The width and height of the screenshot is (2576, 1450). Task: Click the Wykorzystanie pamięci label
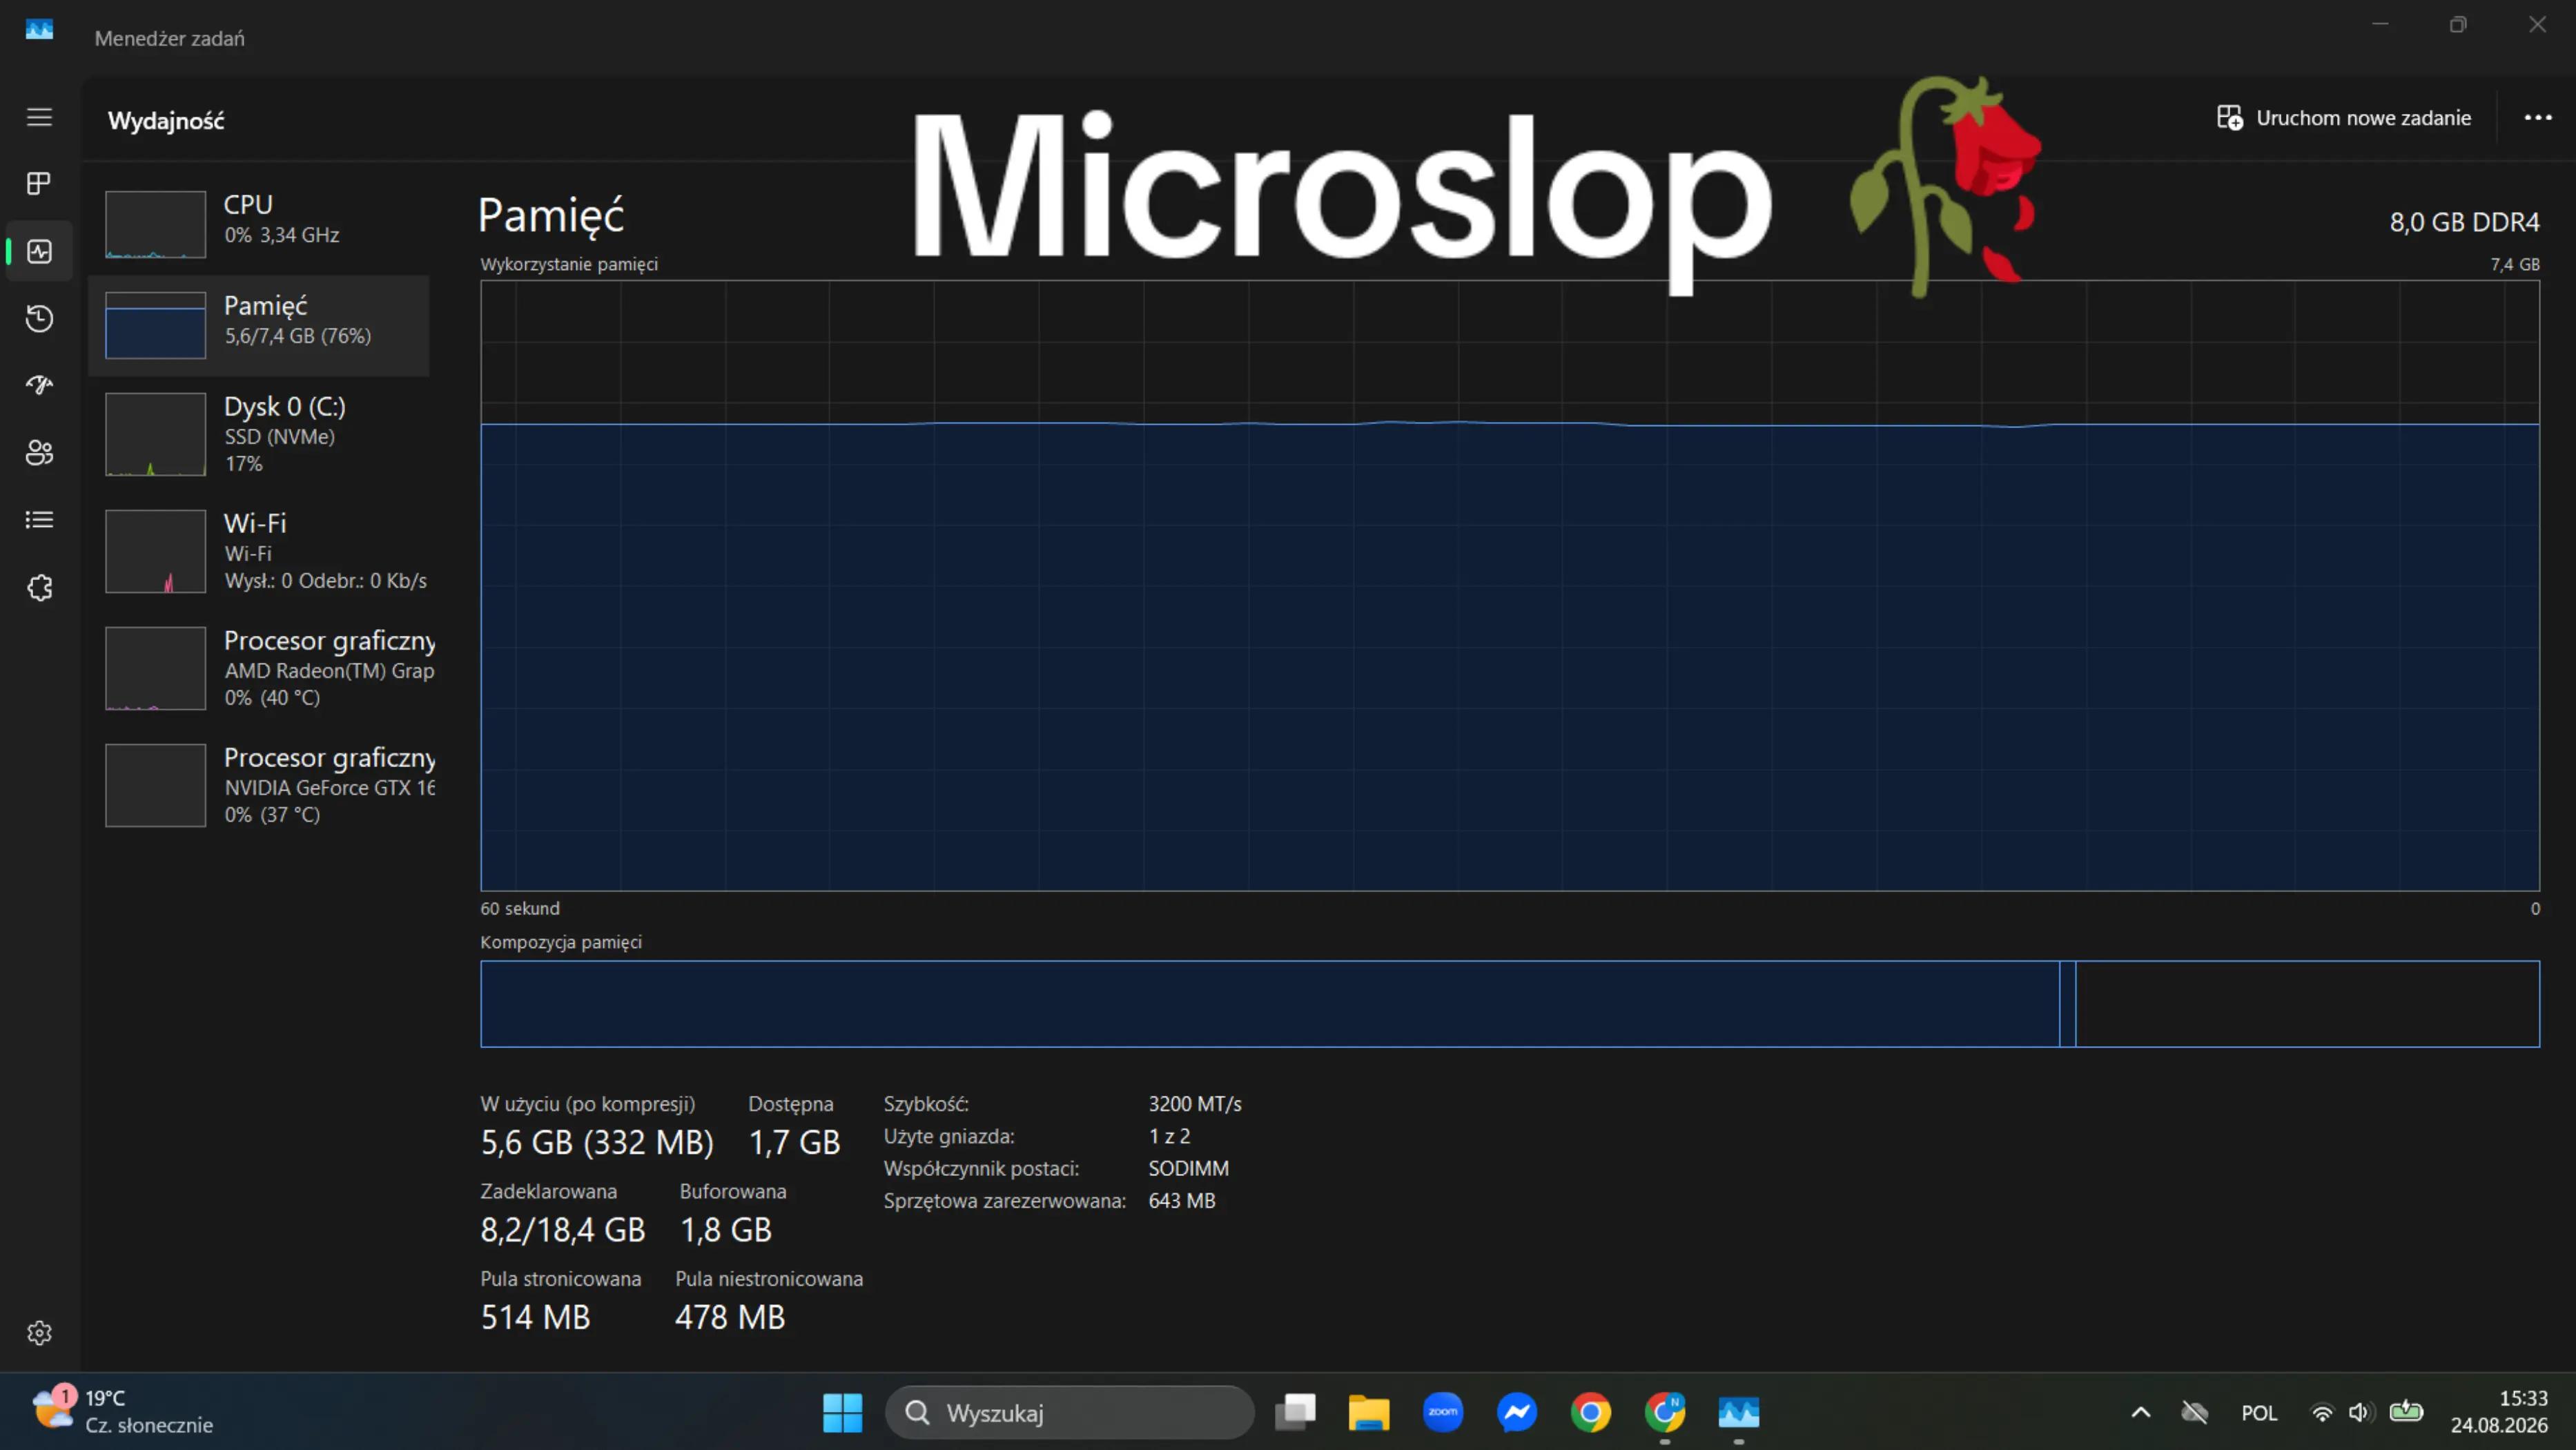(569, 264)
